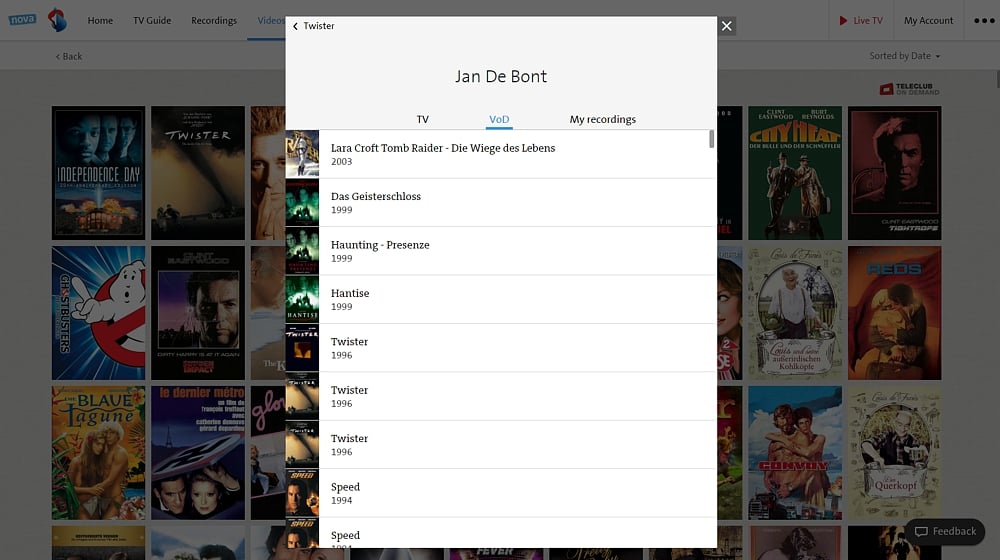Click the Teleclub On Demand logo
Screen dimensions: 1000x560
click(x=909, y=89)
